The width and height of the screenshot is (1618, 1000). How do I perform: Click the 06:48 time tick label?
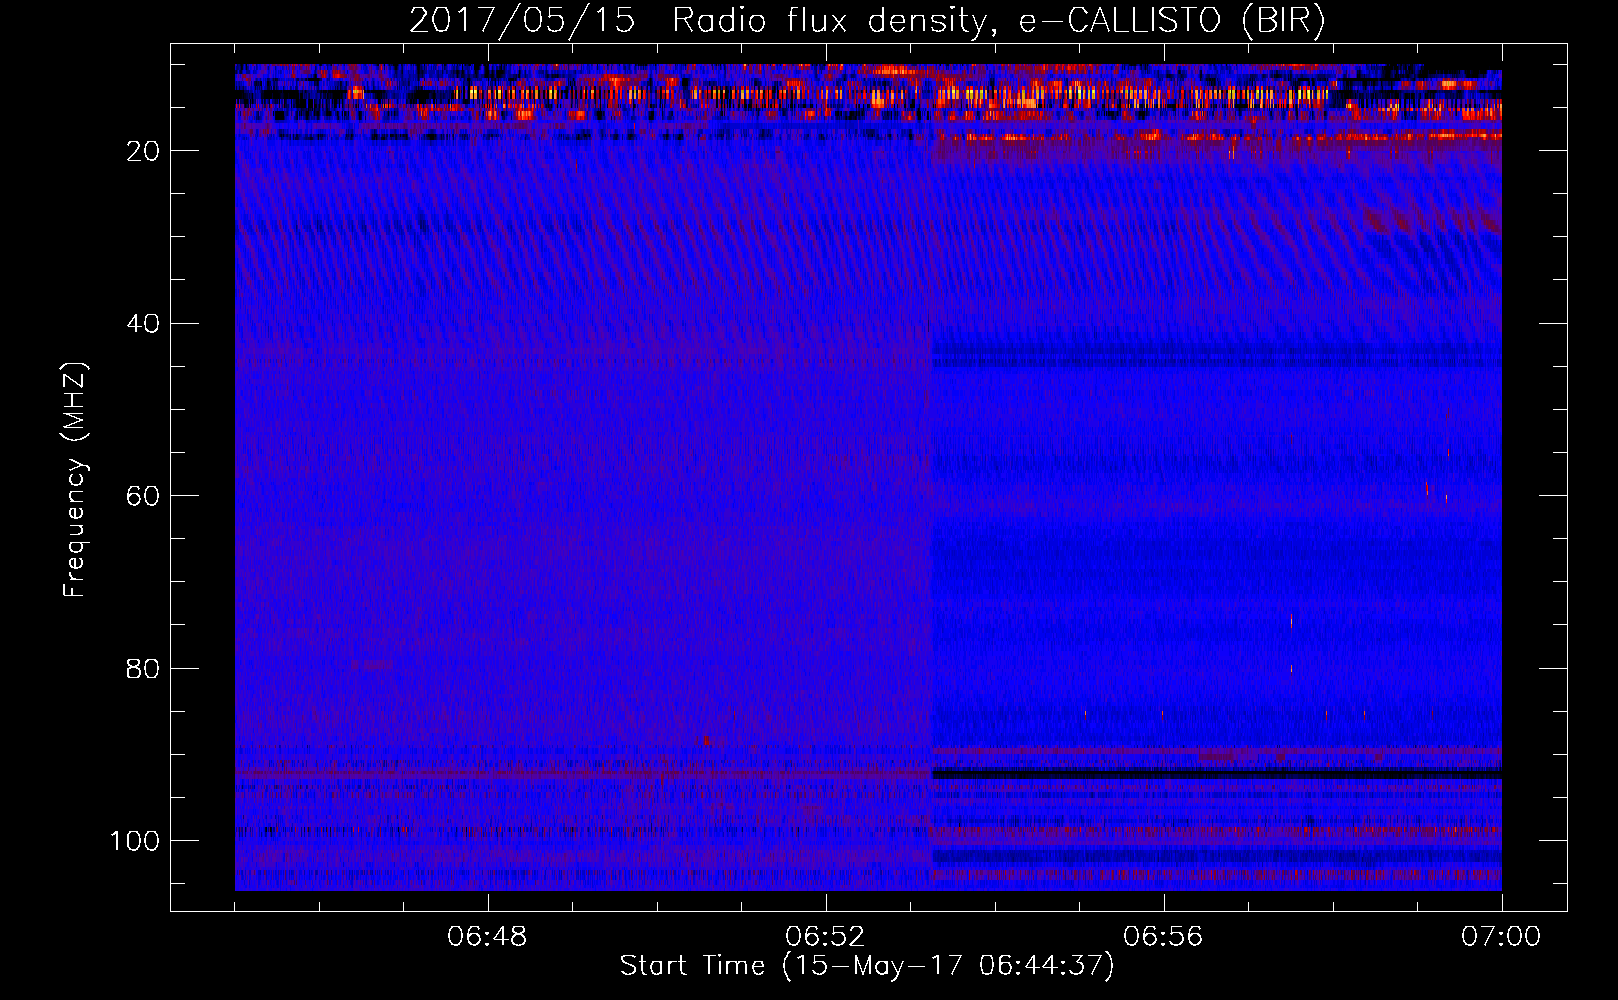(488, 937)
